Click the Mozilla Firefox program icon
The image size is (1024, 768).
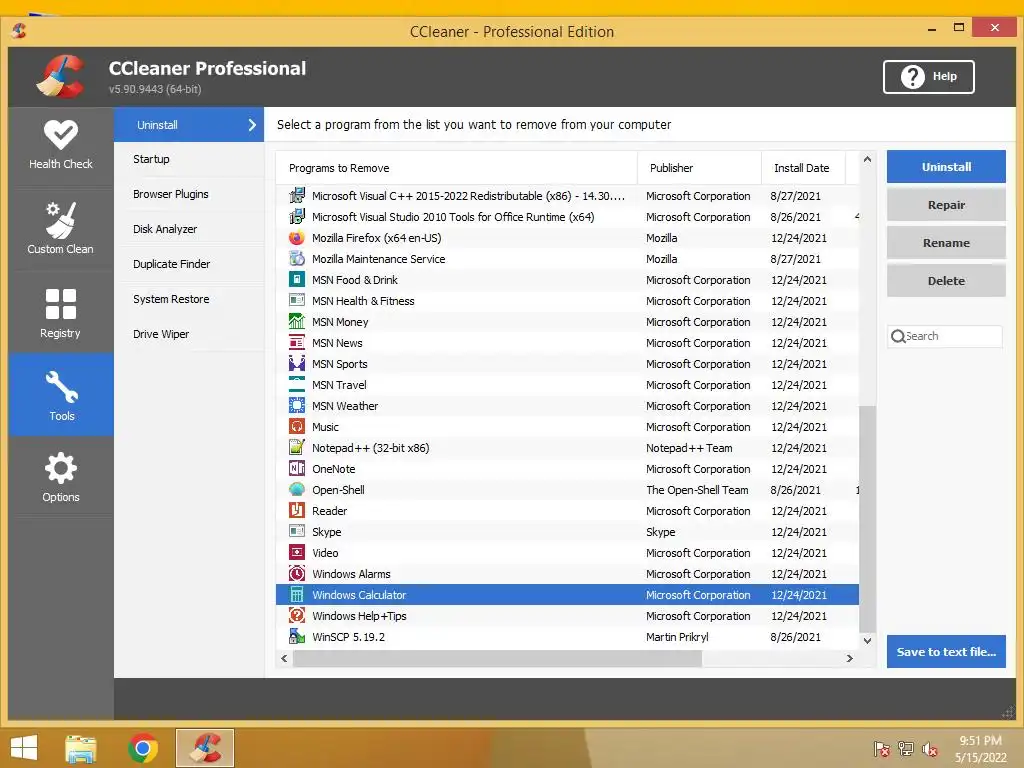click(x=296, y=238)
